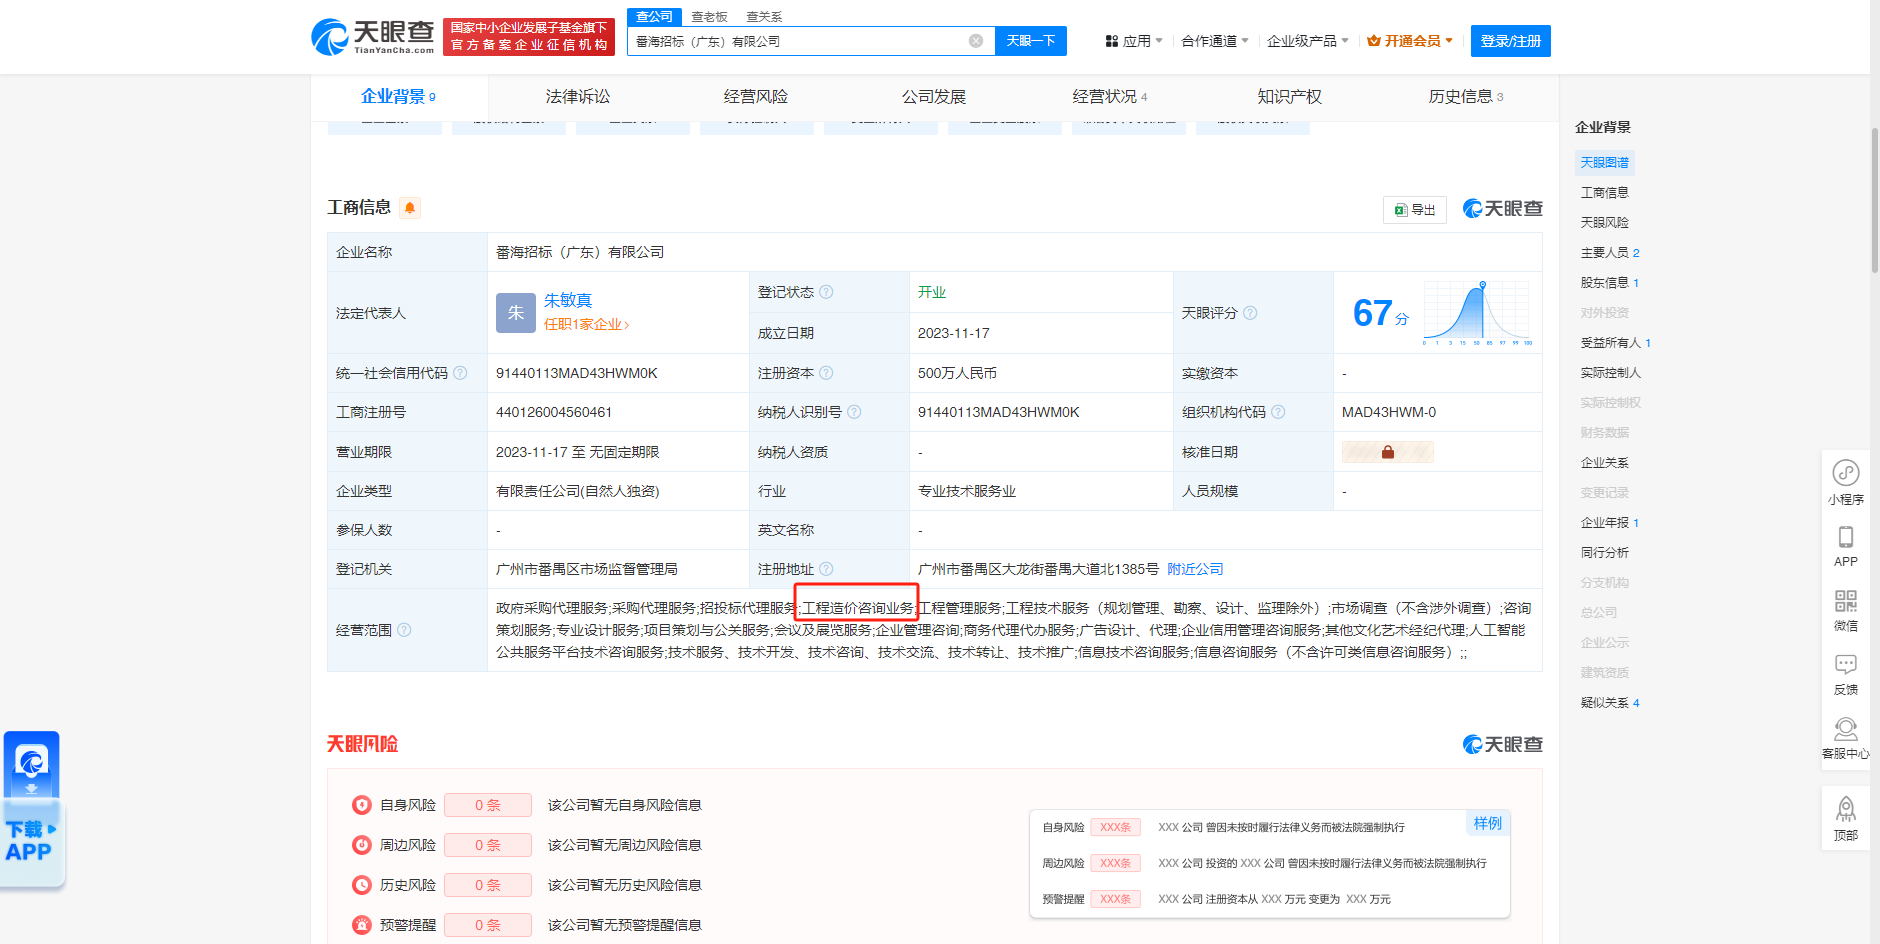The width and height of the screenshot is (1880, 944).
Task: Click the 下载APP floating banner
Action: pos(32,808)
